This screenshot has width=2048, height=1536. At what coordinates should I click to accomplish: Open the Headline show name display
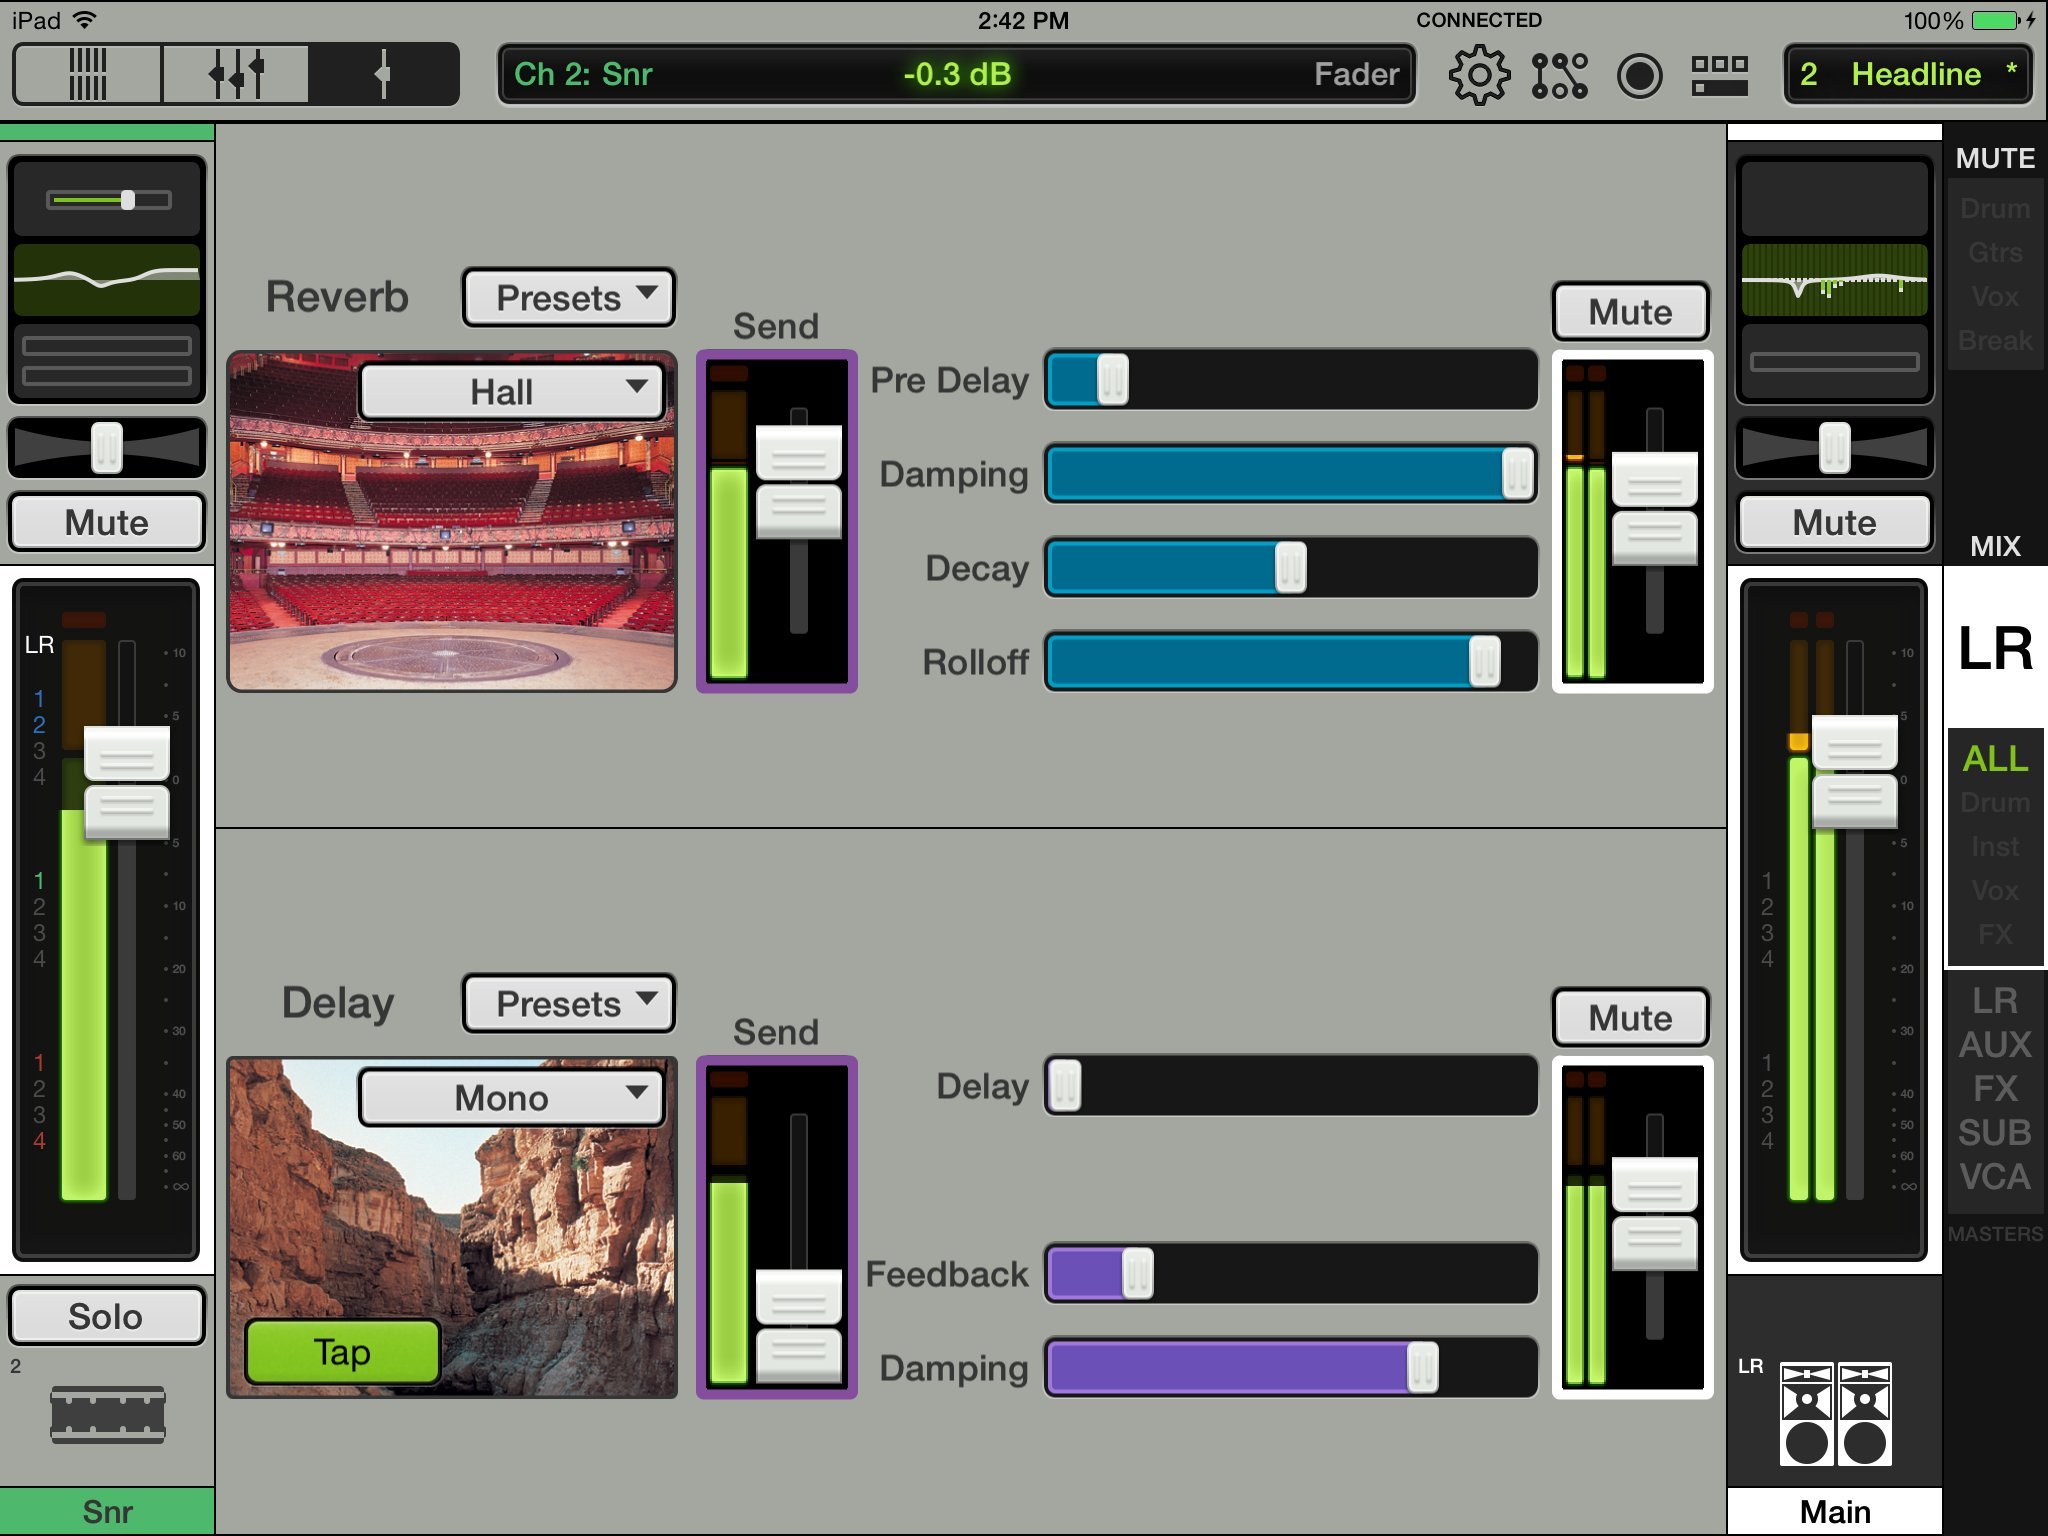[1908, 74]
